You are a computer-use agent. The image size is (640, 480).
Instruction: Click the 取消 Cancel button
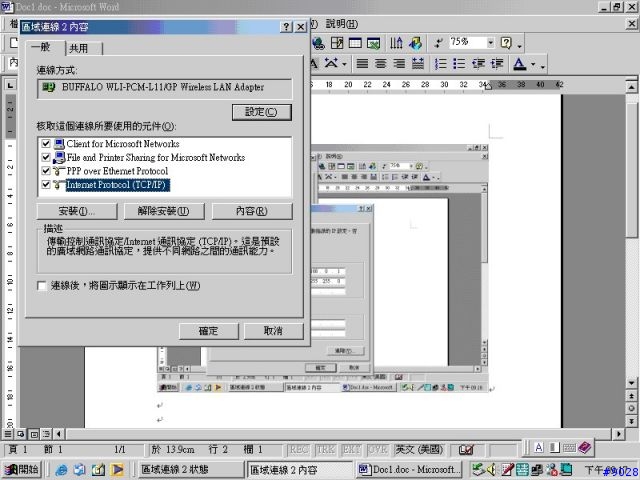click(x=273, y=331)
